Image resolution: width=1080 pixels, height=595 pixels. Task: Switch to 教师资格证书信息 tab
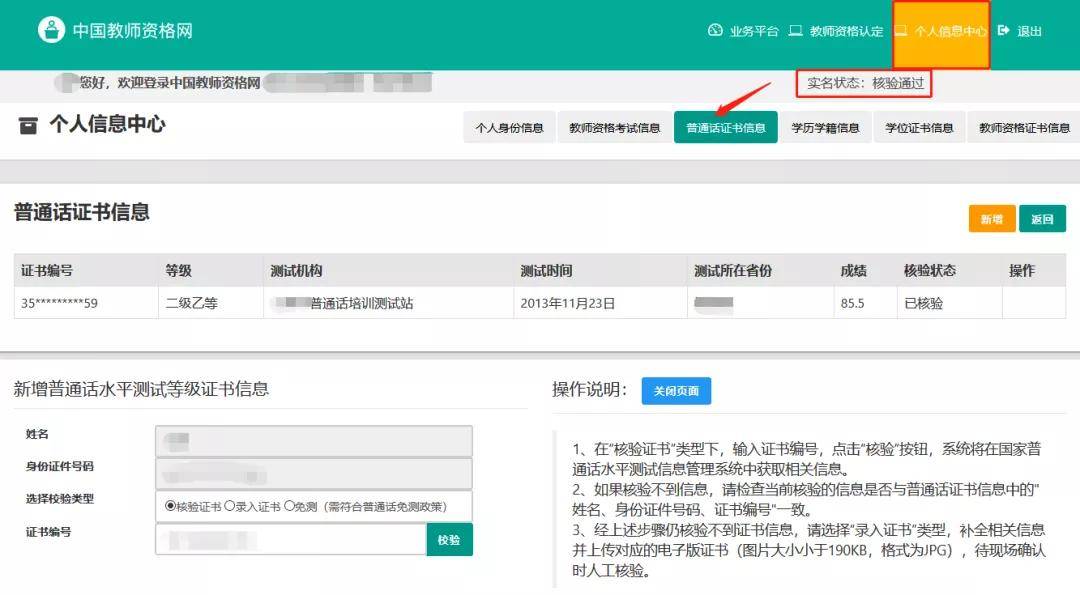[1023, 128]
